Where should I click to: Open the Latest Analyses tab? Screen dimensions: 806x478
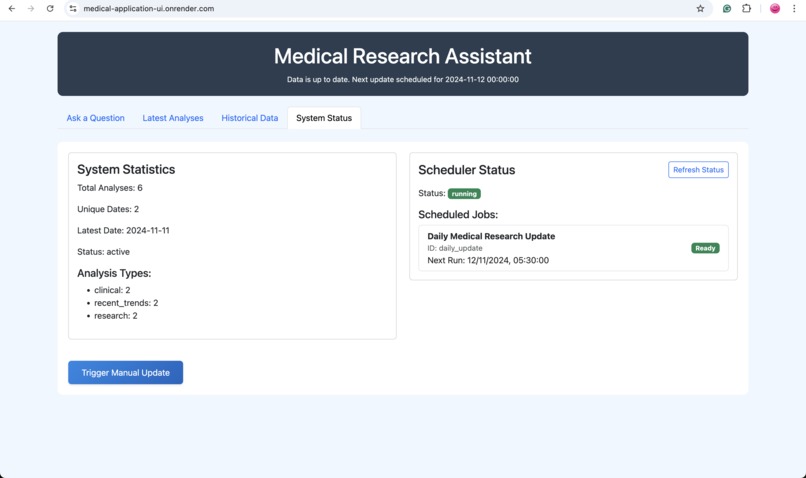point(173,118)
